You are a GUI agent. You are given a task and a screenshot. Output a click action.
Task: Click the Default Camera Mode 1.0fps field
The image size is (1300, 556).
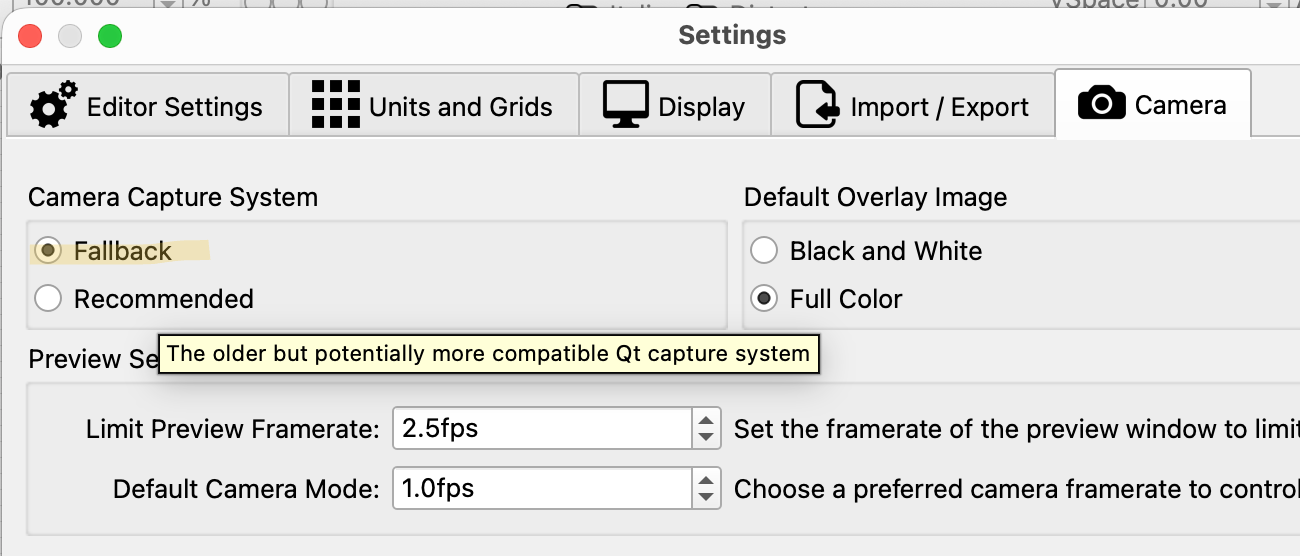pyautogui.click(x=540, y=489)
